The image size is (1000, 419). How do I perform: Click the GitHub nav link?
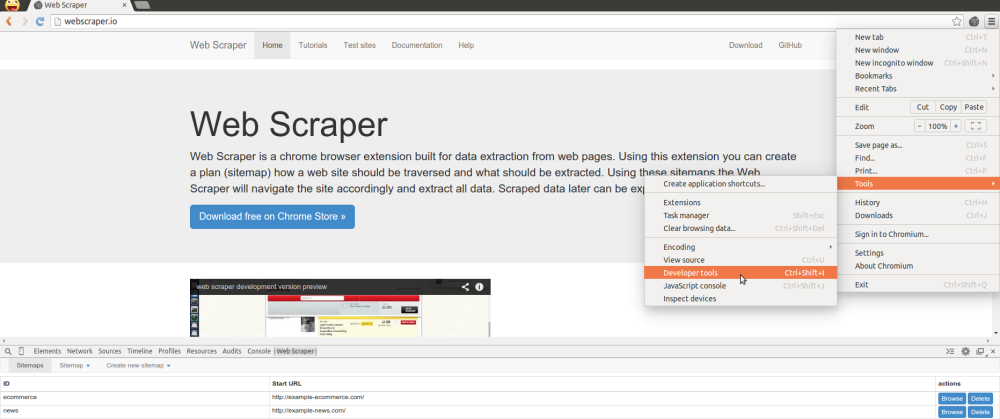(790, 45)
